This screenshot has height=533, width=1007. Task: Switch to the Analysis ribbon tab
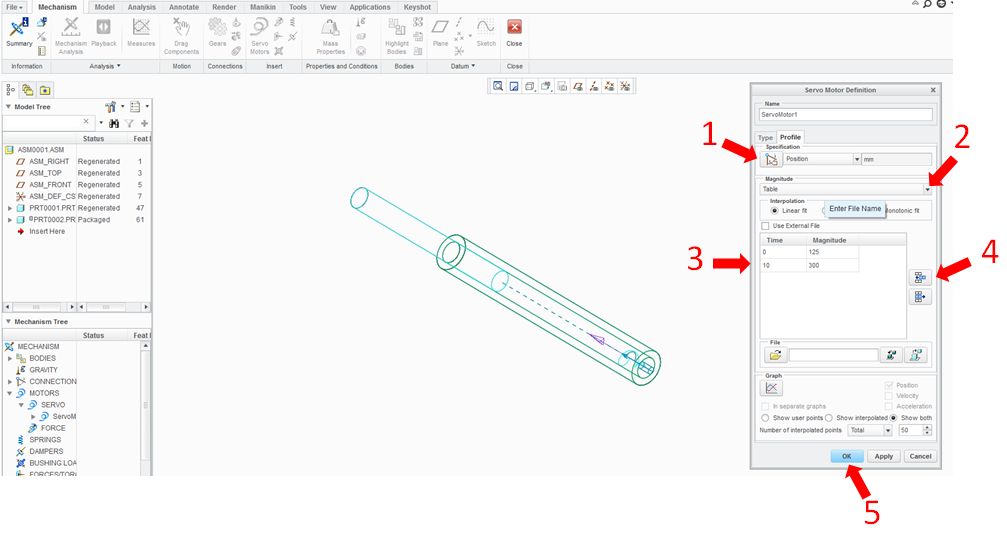142,7
